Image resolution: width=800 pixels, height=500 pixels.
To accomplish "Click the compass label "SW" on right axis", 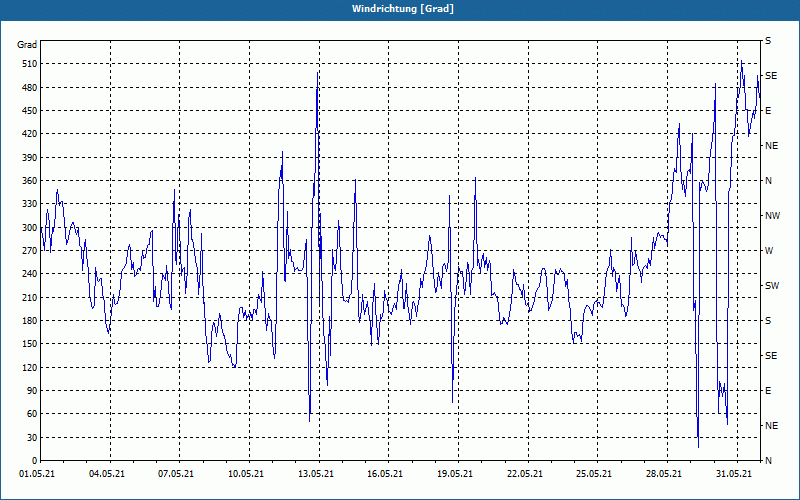I will [x=772, y=286].
